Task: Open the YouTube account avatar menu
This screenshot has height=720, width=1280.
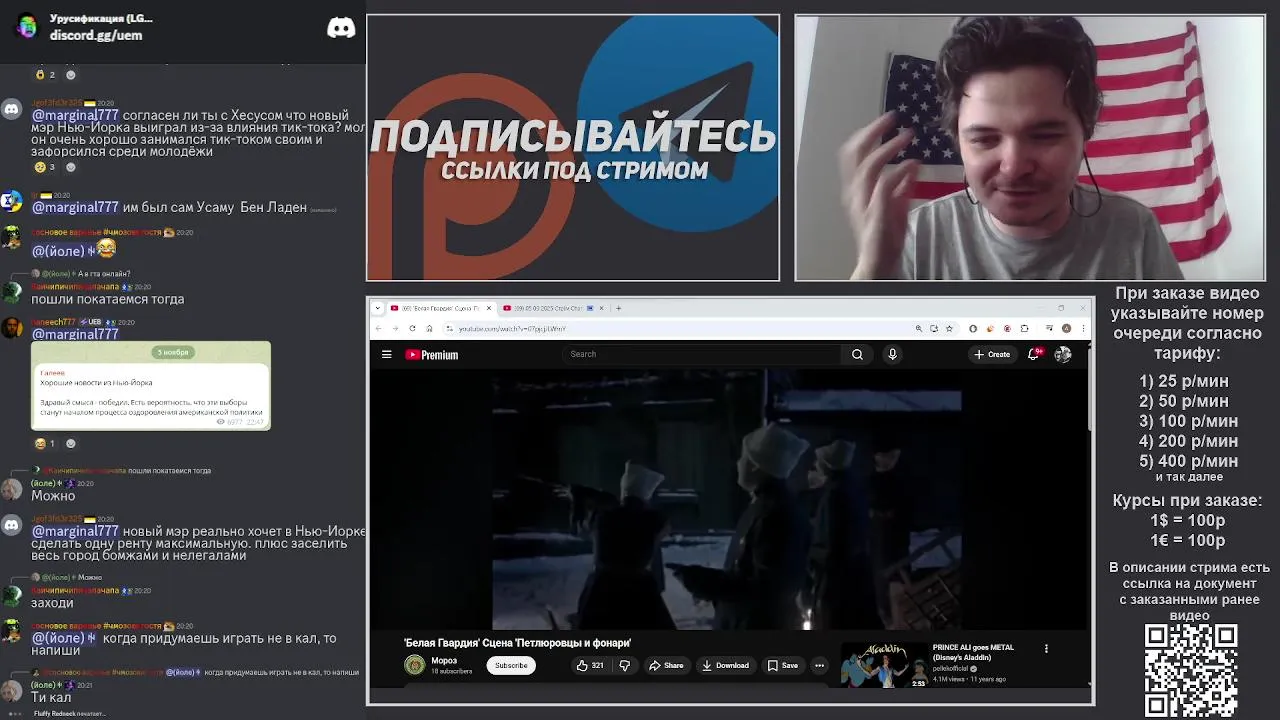Action: 1062,354
